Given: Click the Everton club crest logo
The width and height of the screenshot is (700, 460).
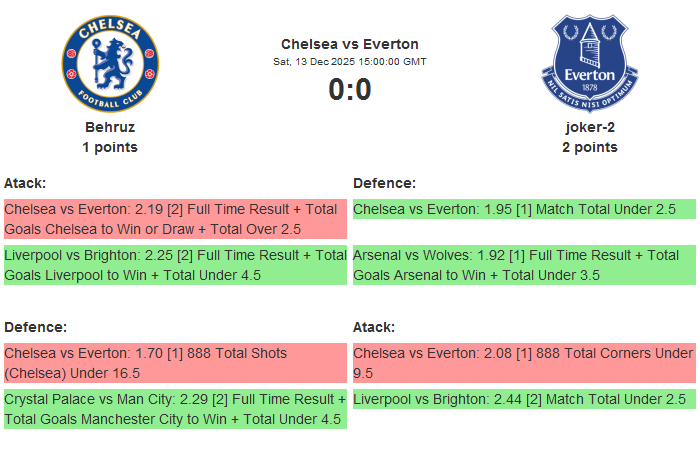Looking at the screenshot, I should (x=589, y=63).
